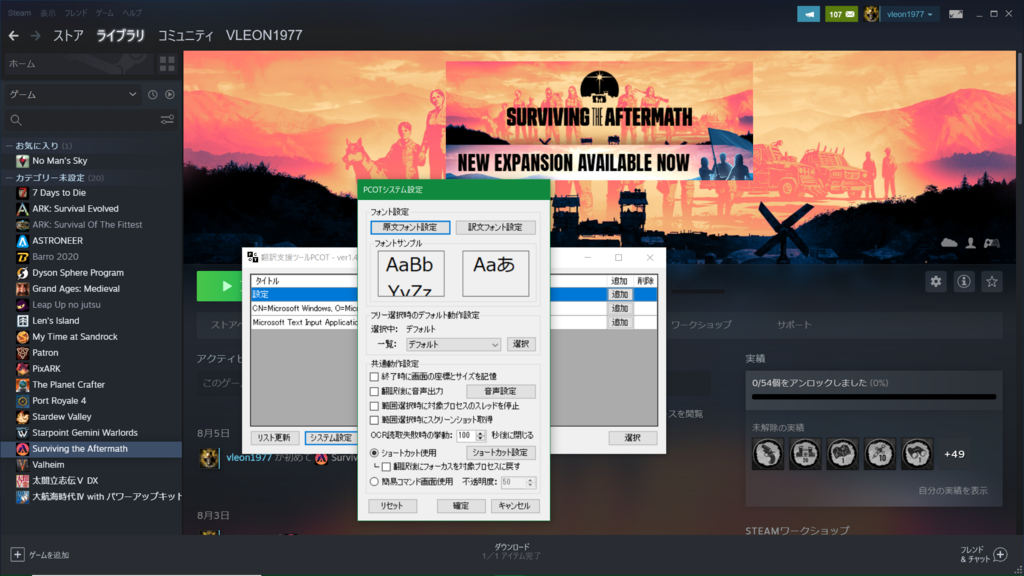Viewport: 1024px width, 576px height.
Task: Go forward with the arrow icon
Action: click(x=36, y=36)
